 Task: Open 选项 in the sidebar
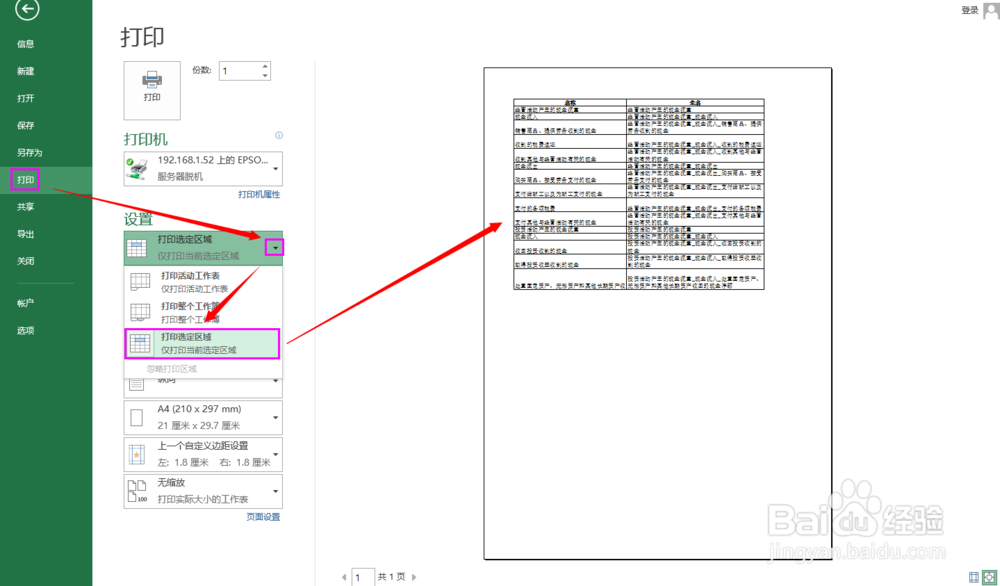click(x=26, y=330)
